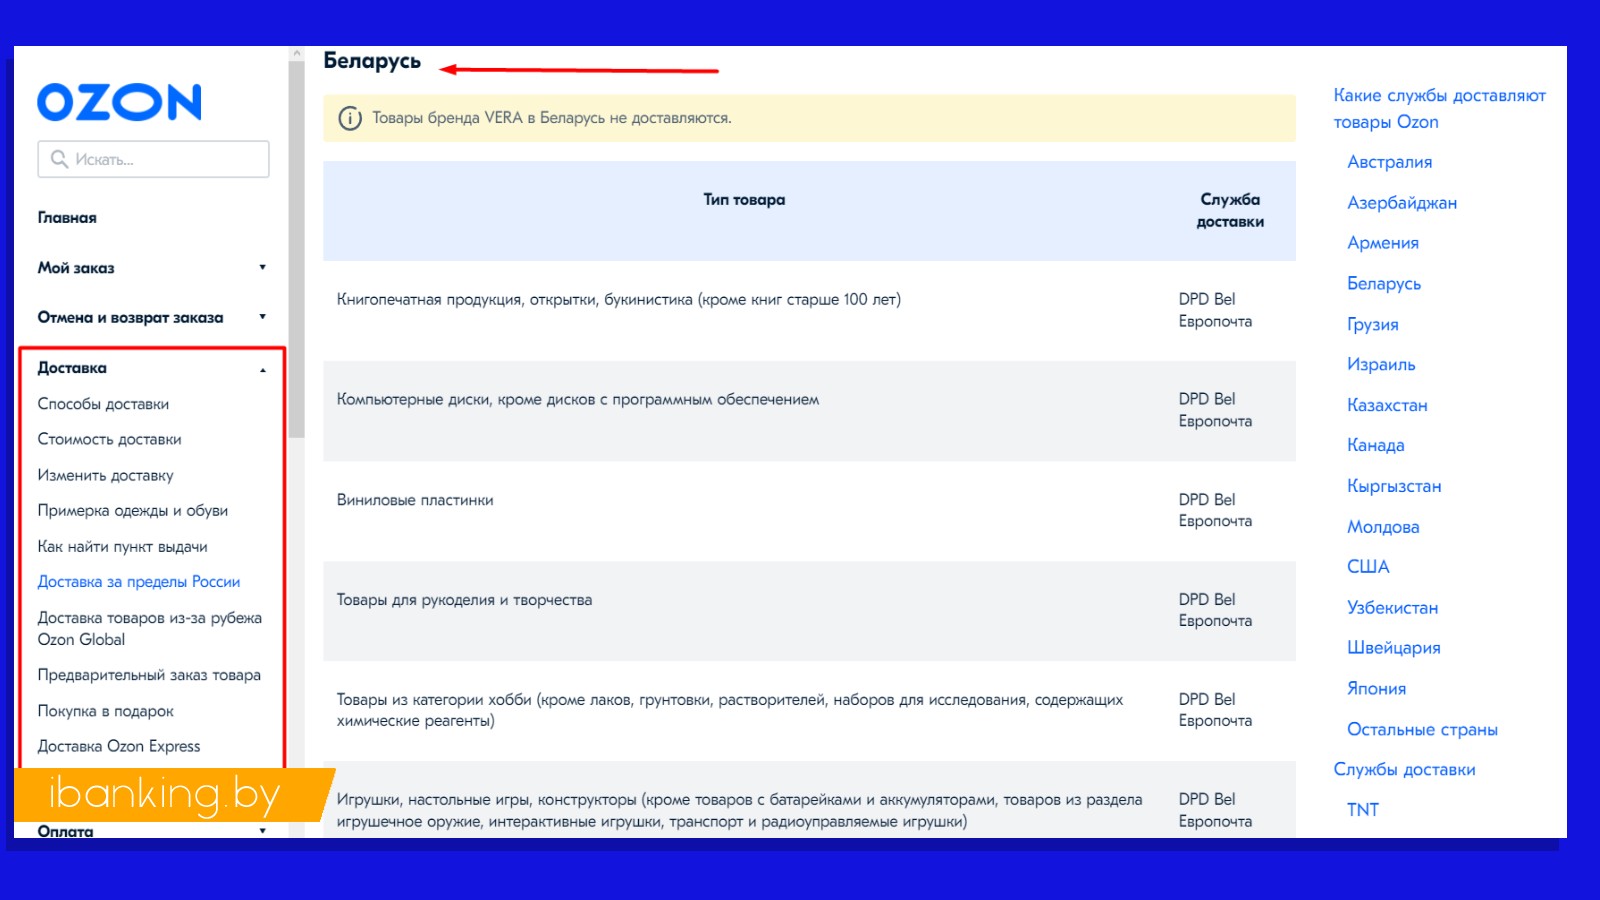Click DPD Bel in Виниловые пластинки row
Screen dimensions: 1600x900
coord(1207,499)
